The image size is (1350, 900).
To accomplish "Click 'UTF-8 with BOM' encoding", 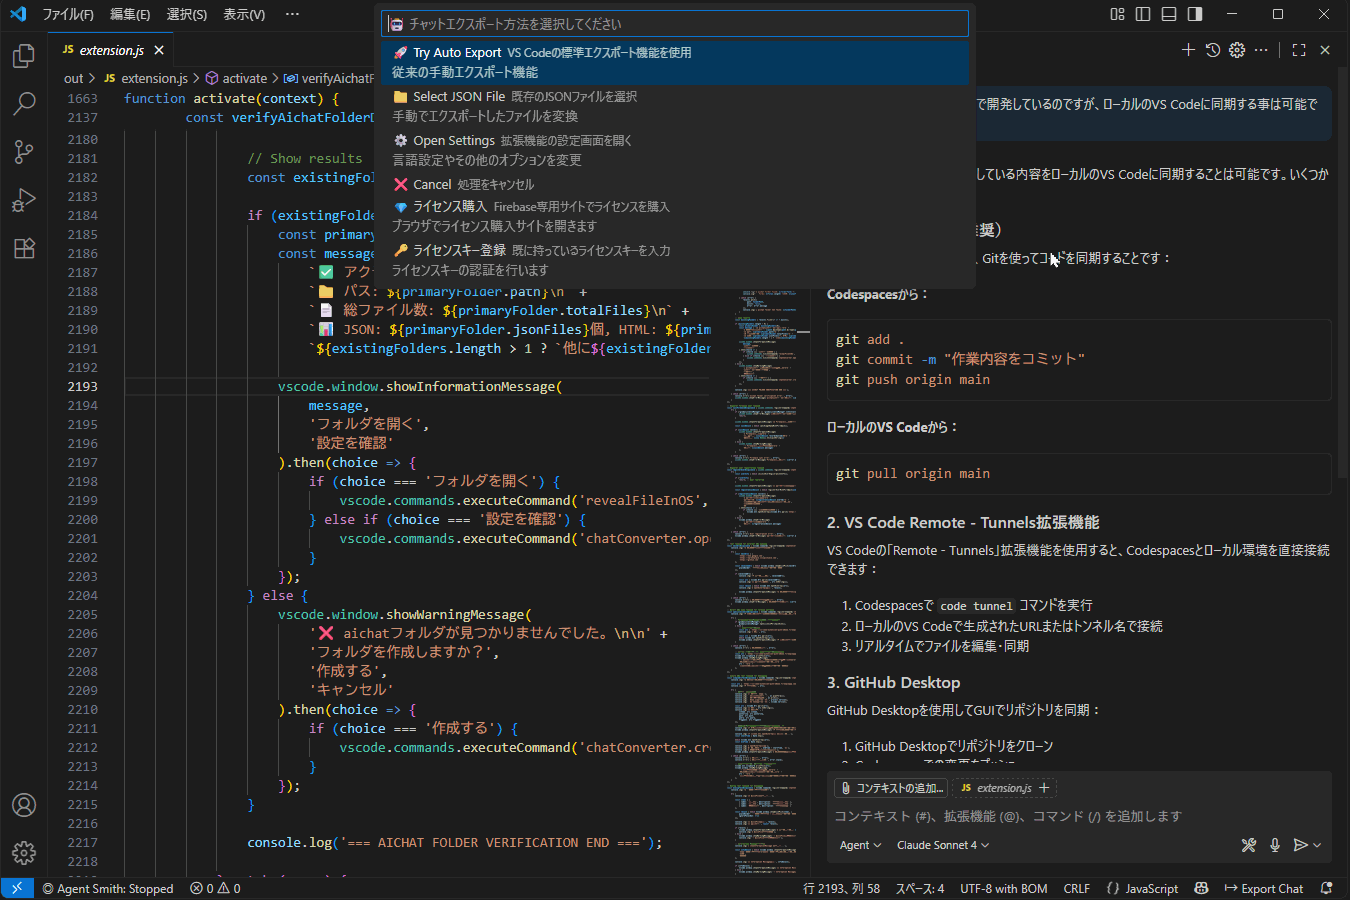I will 1004,888.
